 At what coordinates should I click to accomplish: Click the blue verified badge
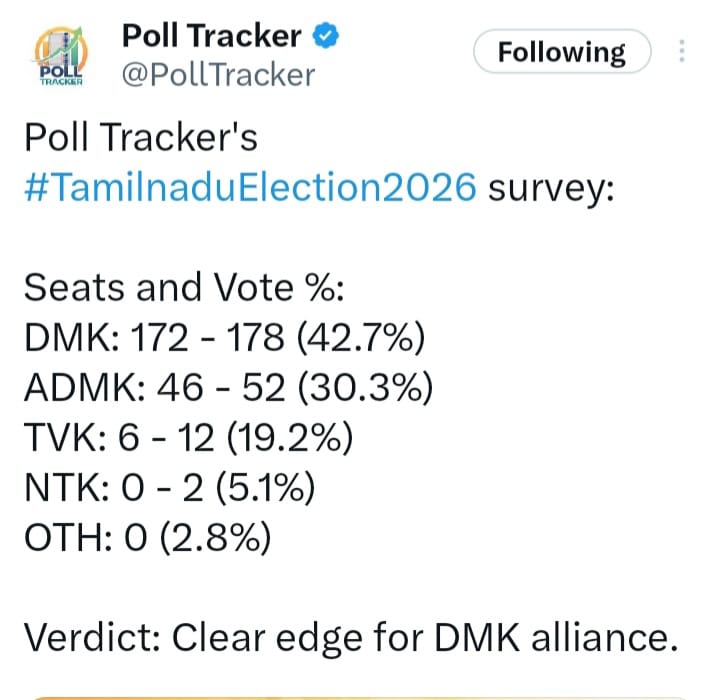pyautogui.click(x=327, y=36)
